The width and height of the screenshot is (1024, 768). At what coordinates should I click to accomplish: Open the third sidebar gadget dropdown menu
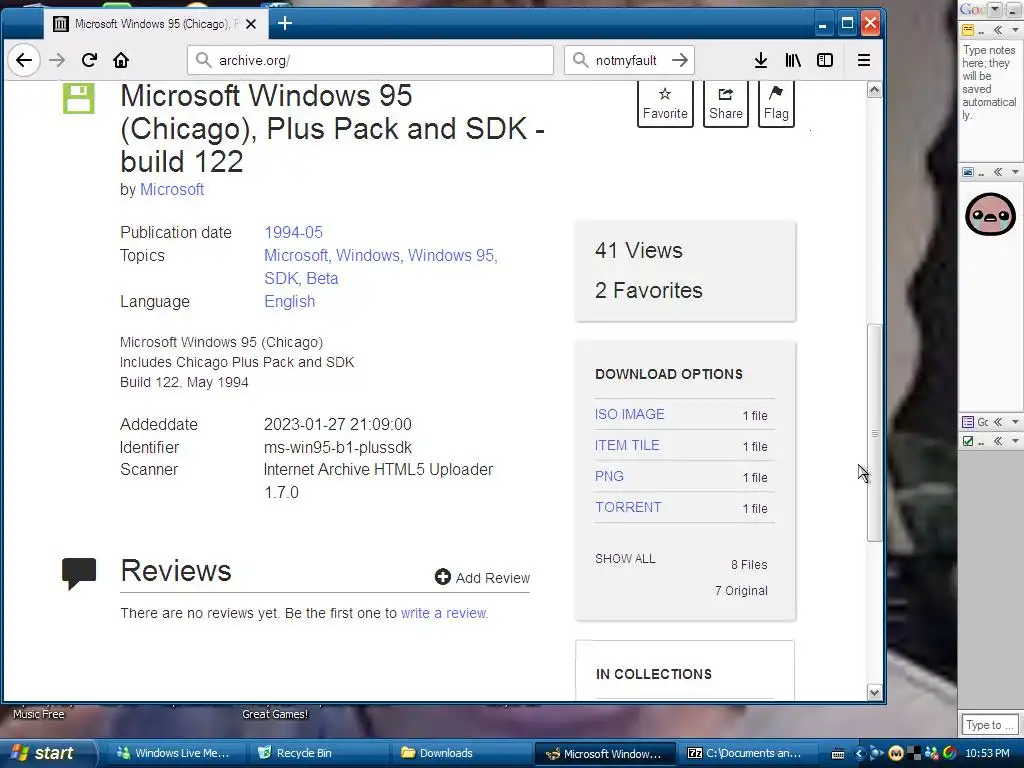[1015, 422]
